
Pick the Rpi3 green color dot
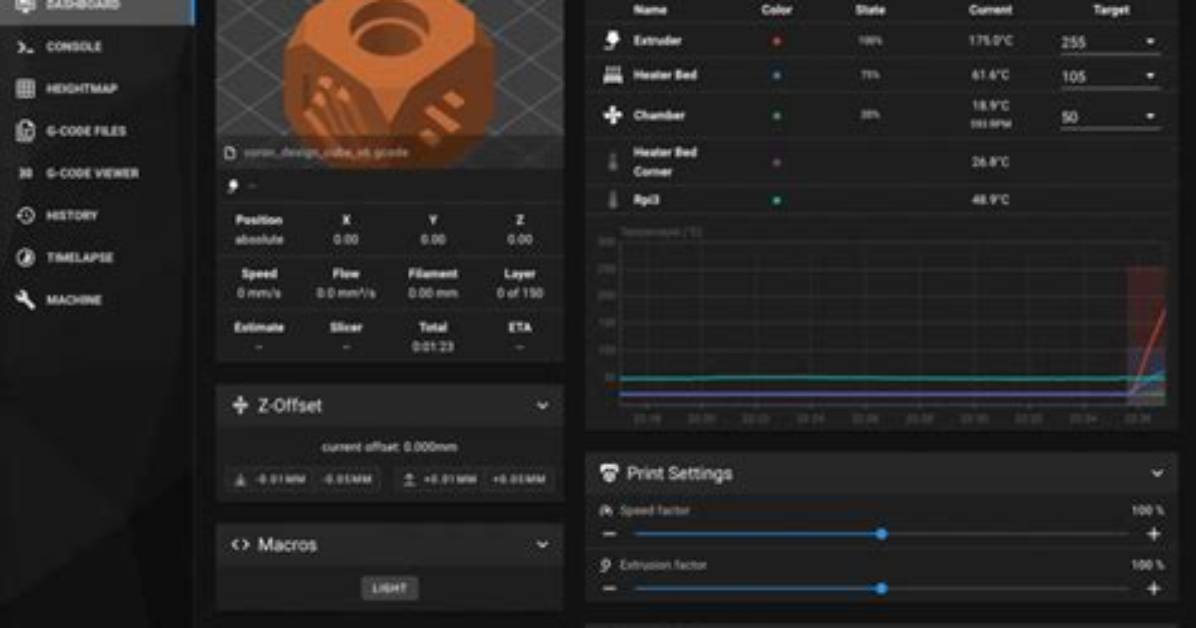pyautogui.click(x=776, y=201)
